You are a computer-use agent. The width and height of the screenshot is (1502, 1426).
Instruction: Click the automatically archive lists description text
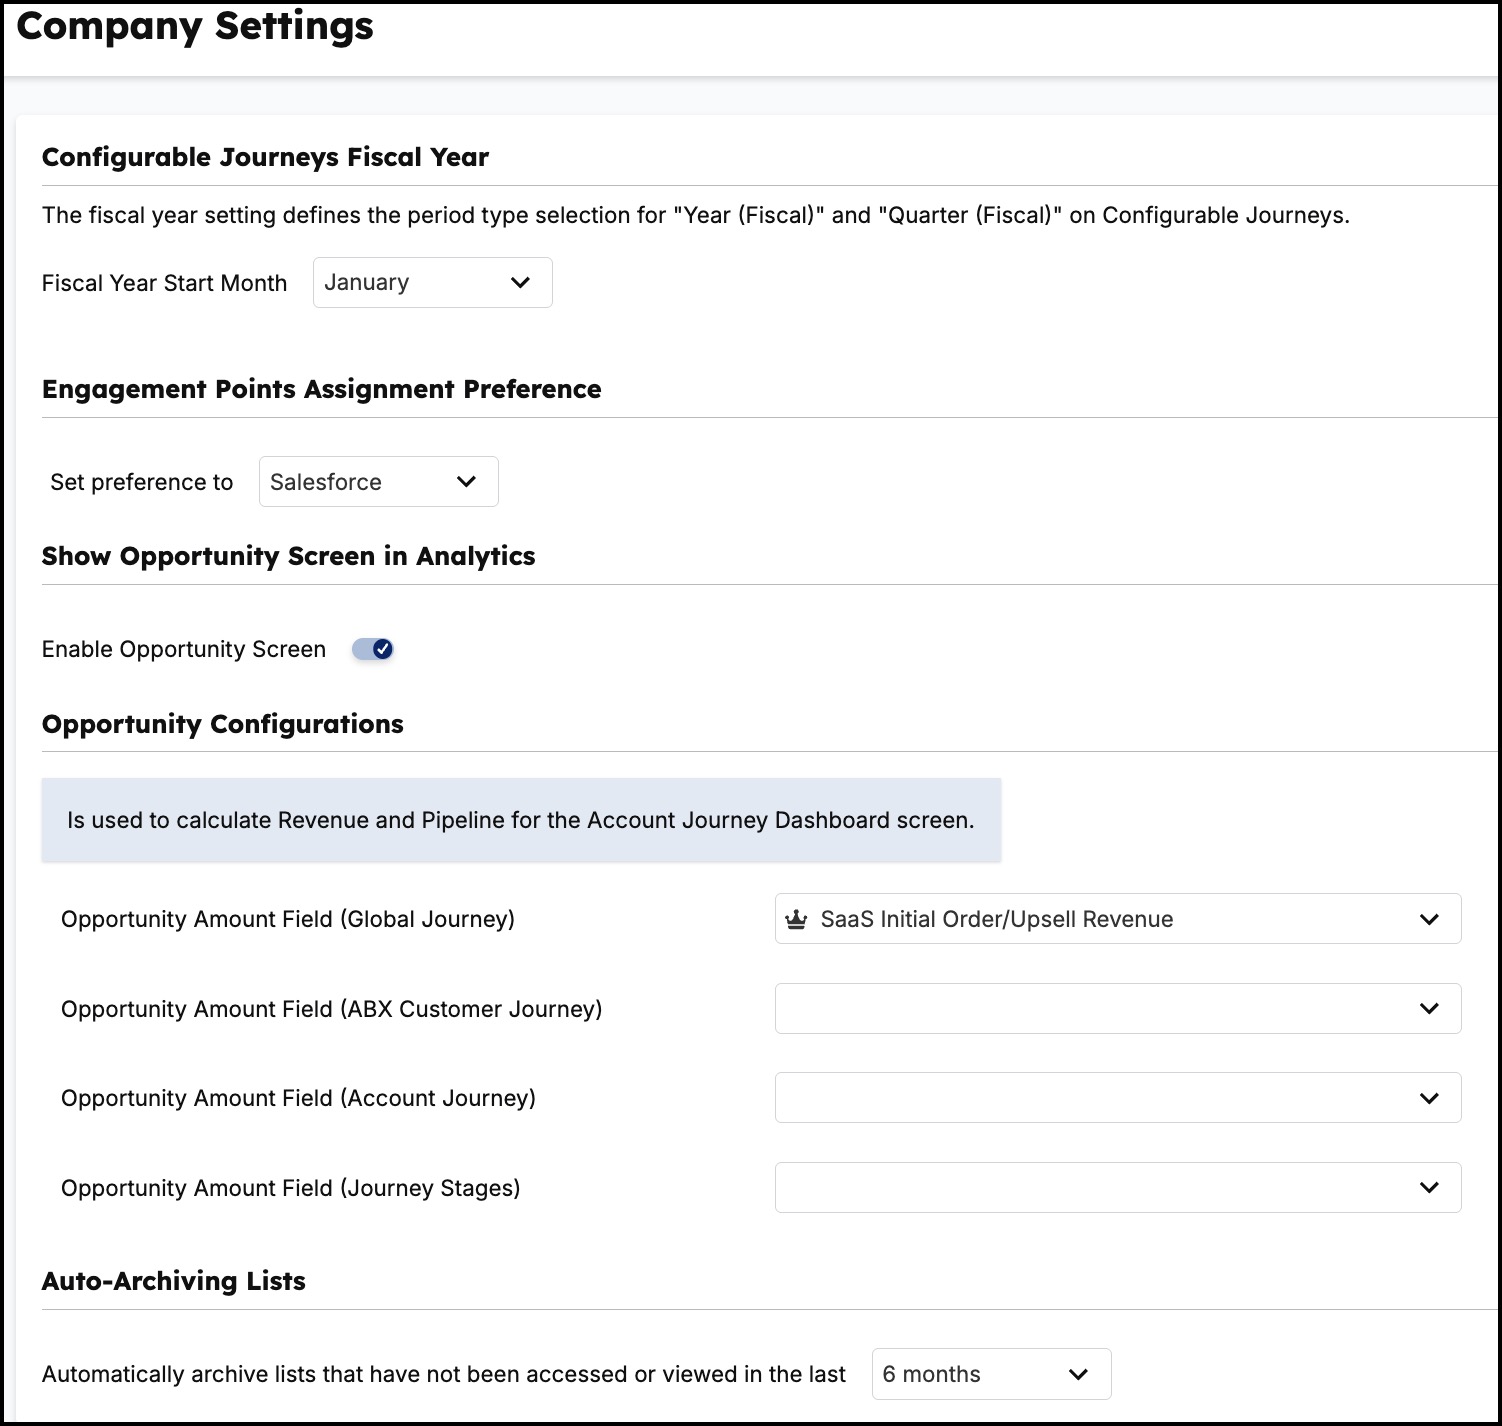[x=444, y=1374]
